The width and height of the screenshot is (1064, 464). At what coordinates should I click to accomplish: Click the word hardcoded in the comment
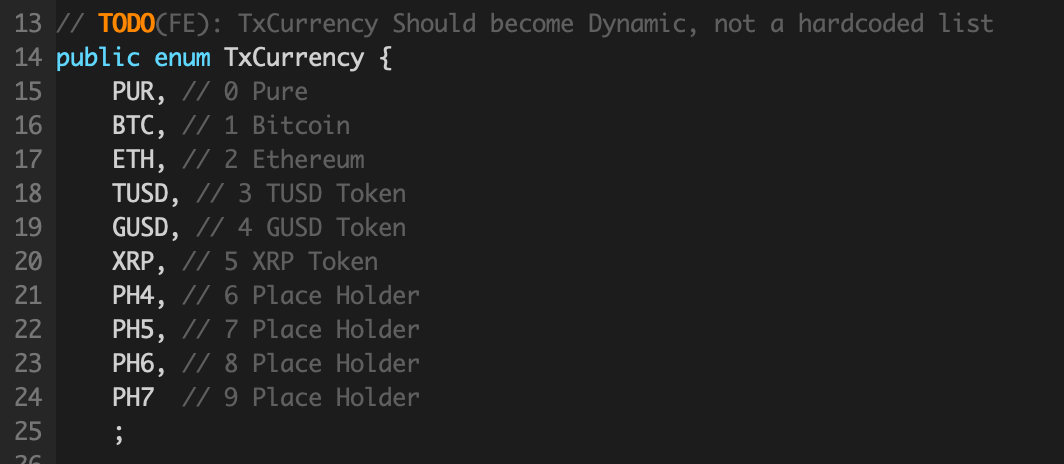860,24
